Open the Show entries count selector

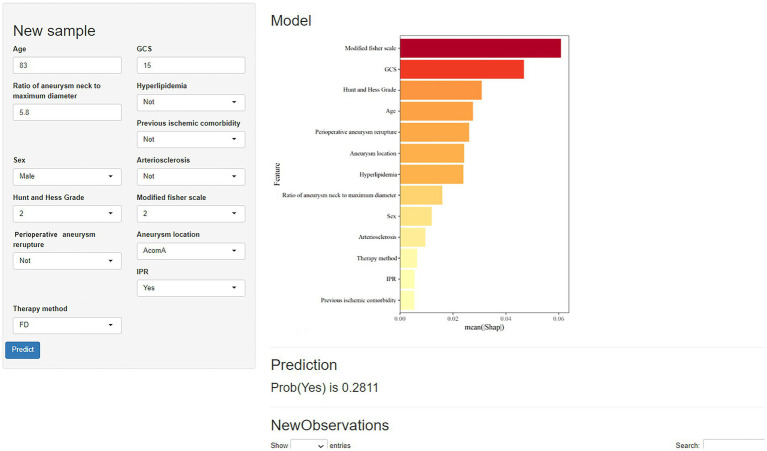(309, 445)
